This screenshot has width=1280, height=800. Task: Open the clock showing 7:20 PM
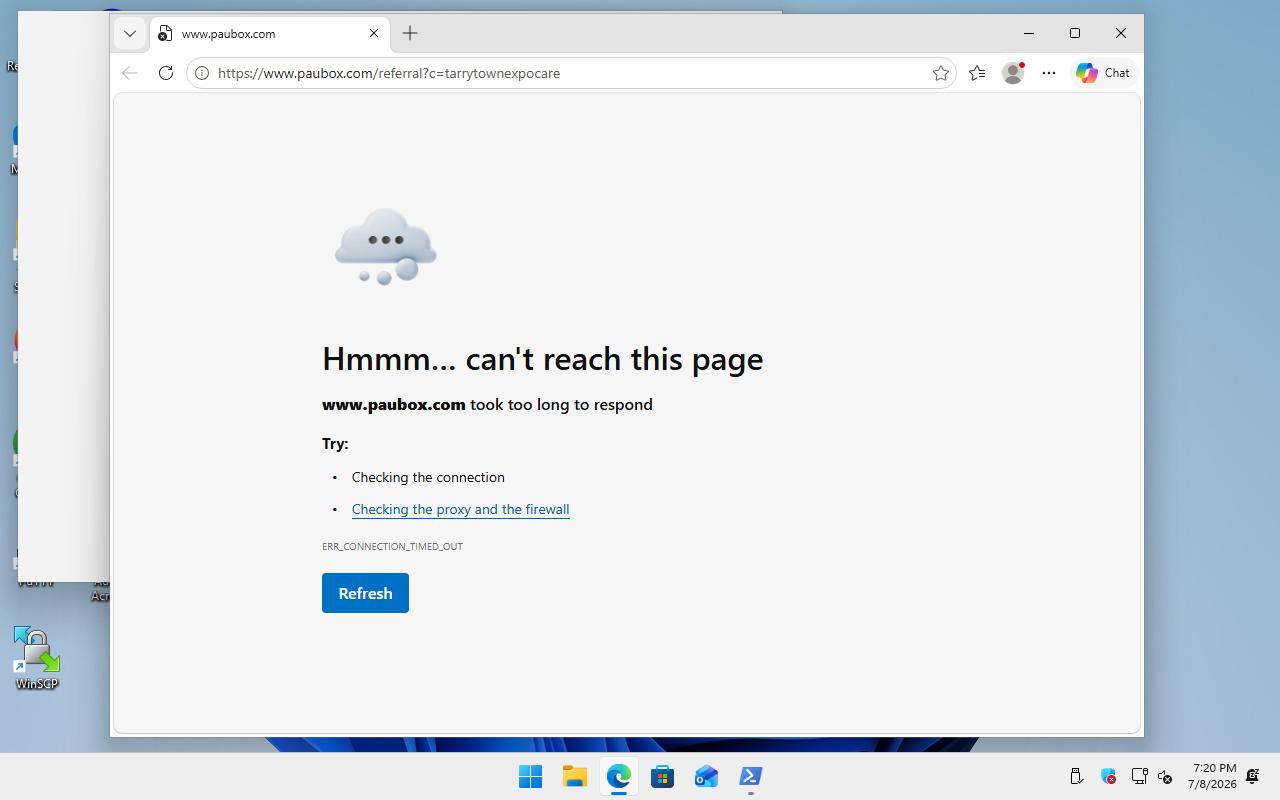[x=1212, y=776]
